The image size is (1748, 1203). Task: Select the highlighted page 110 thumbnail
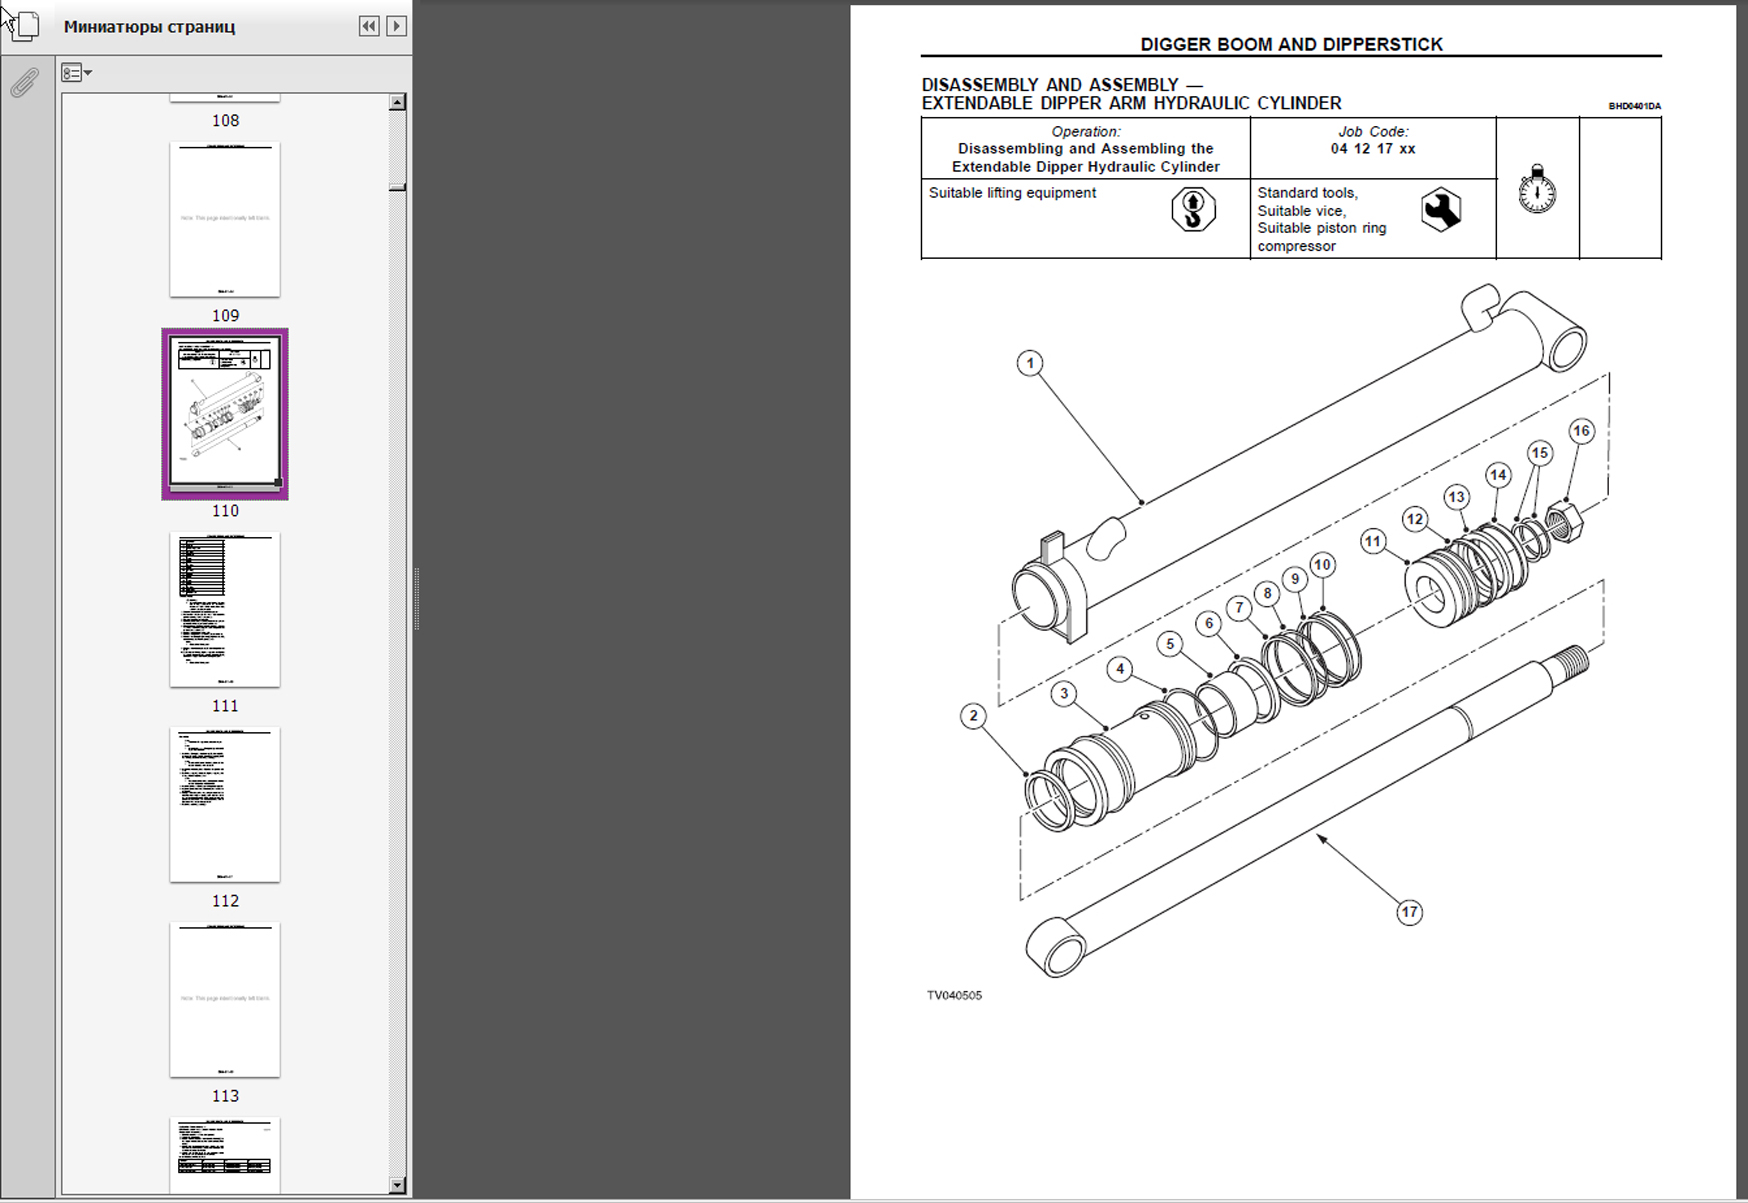tap(225, 413)
